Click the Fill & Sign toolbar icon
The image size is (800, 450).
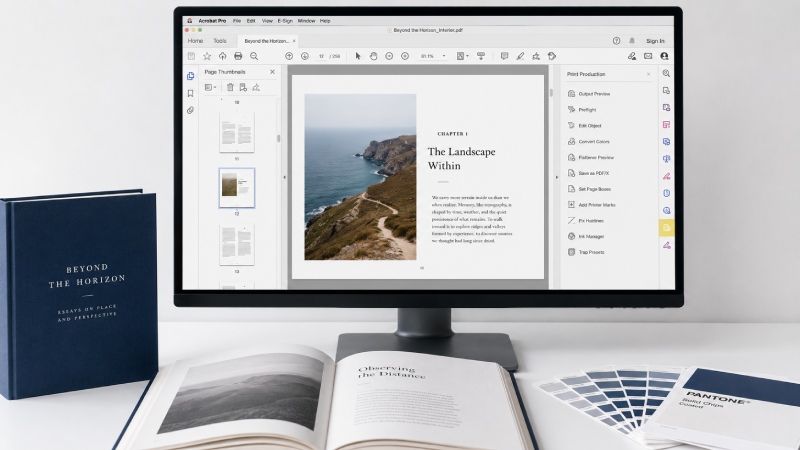[x=536, y=56]
